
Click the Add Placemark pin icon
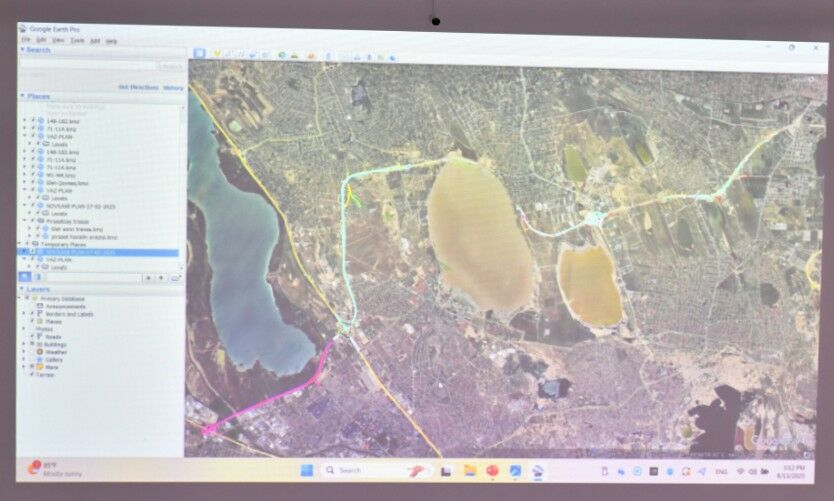216,53
